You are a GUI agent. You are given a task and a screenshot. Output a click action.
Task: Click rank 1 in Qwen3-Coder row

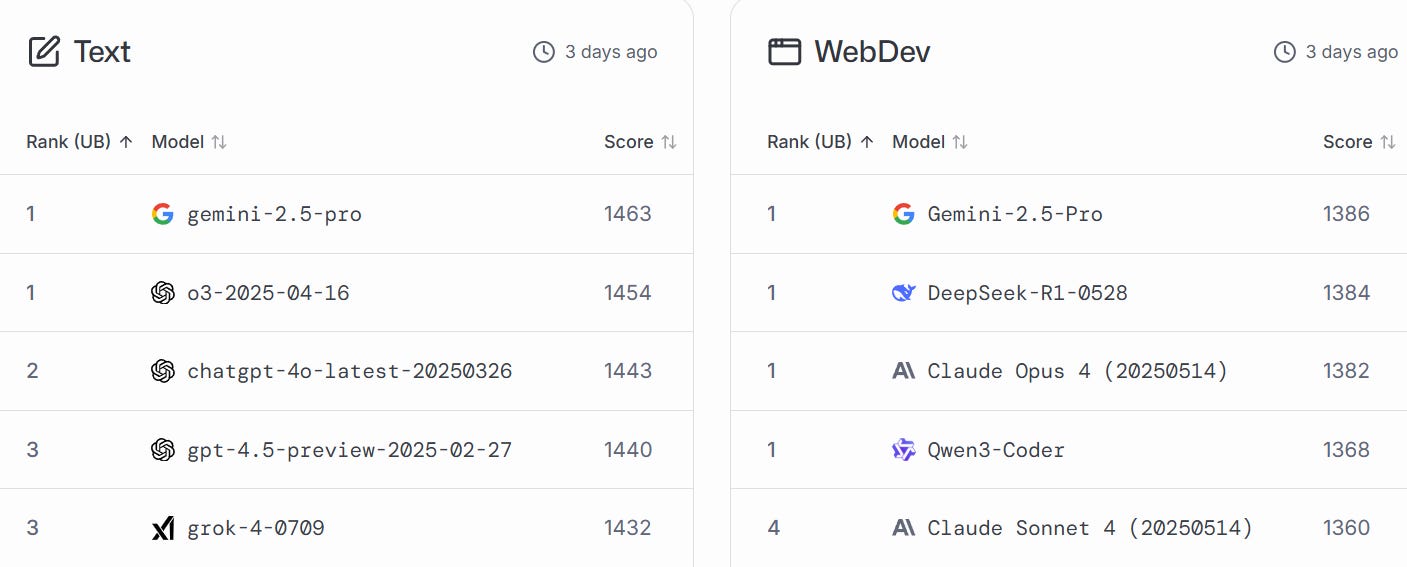[x=772, y=450]
